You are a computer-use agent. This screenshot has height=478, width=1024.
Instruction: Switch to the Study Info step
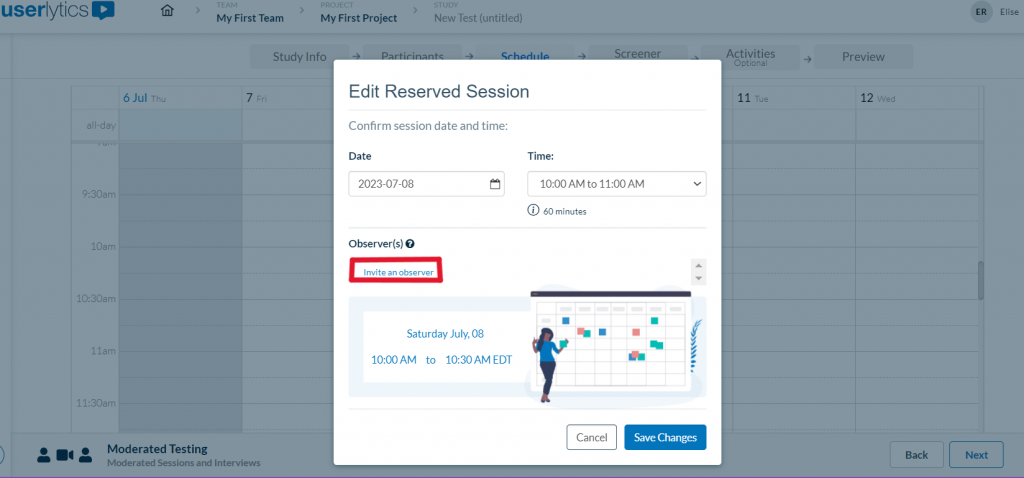(299, 57)
